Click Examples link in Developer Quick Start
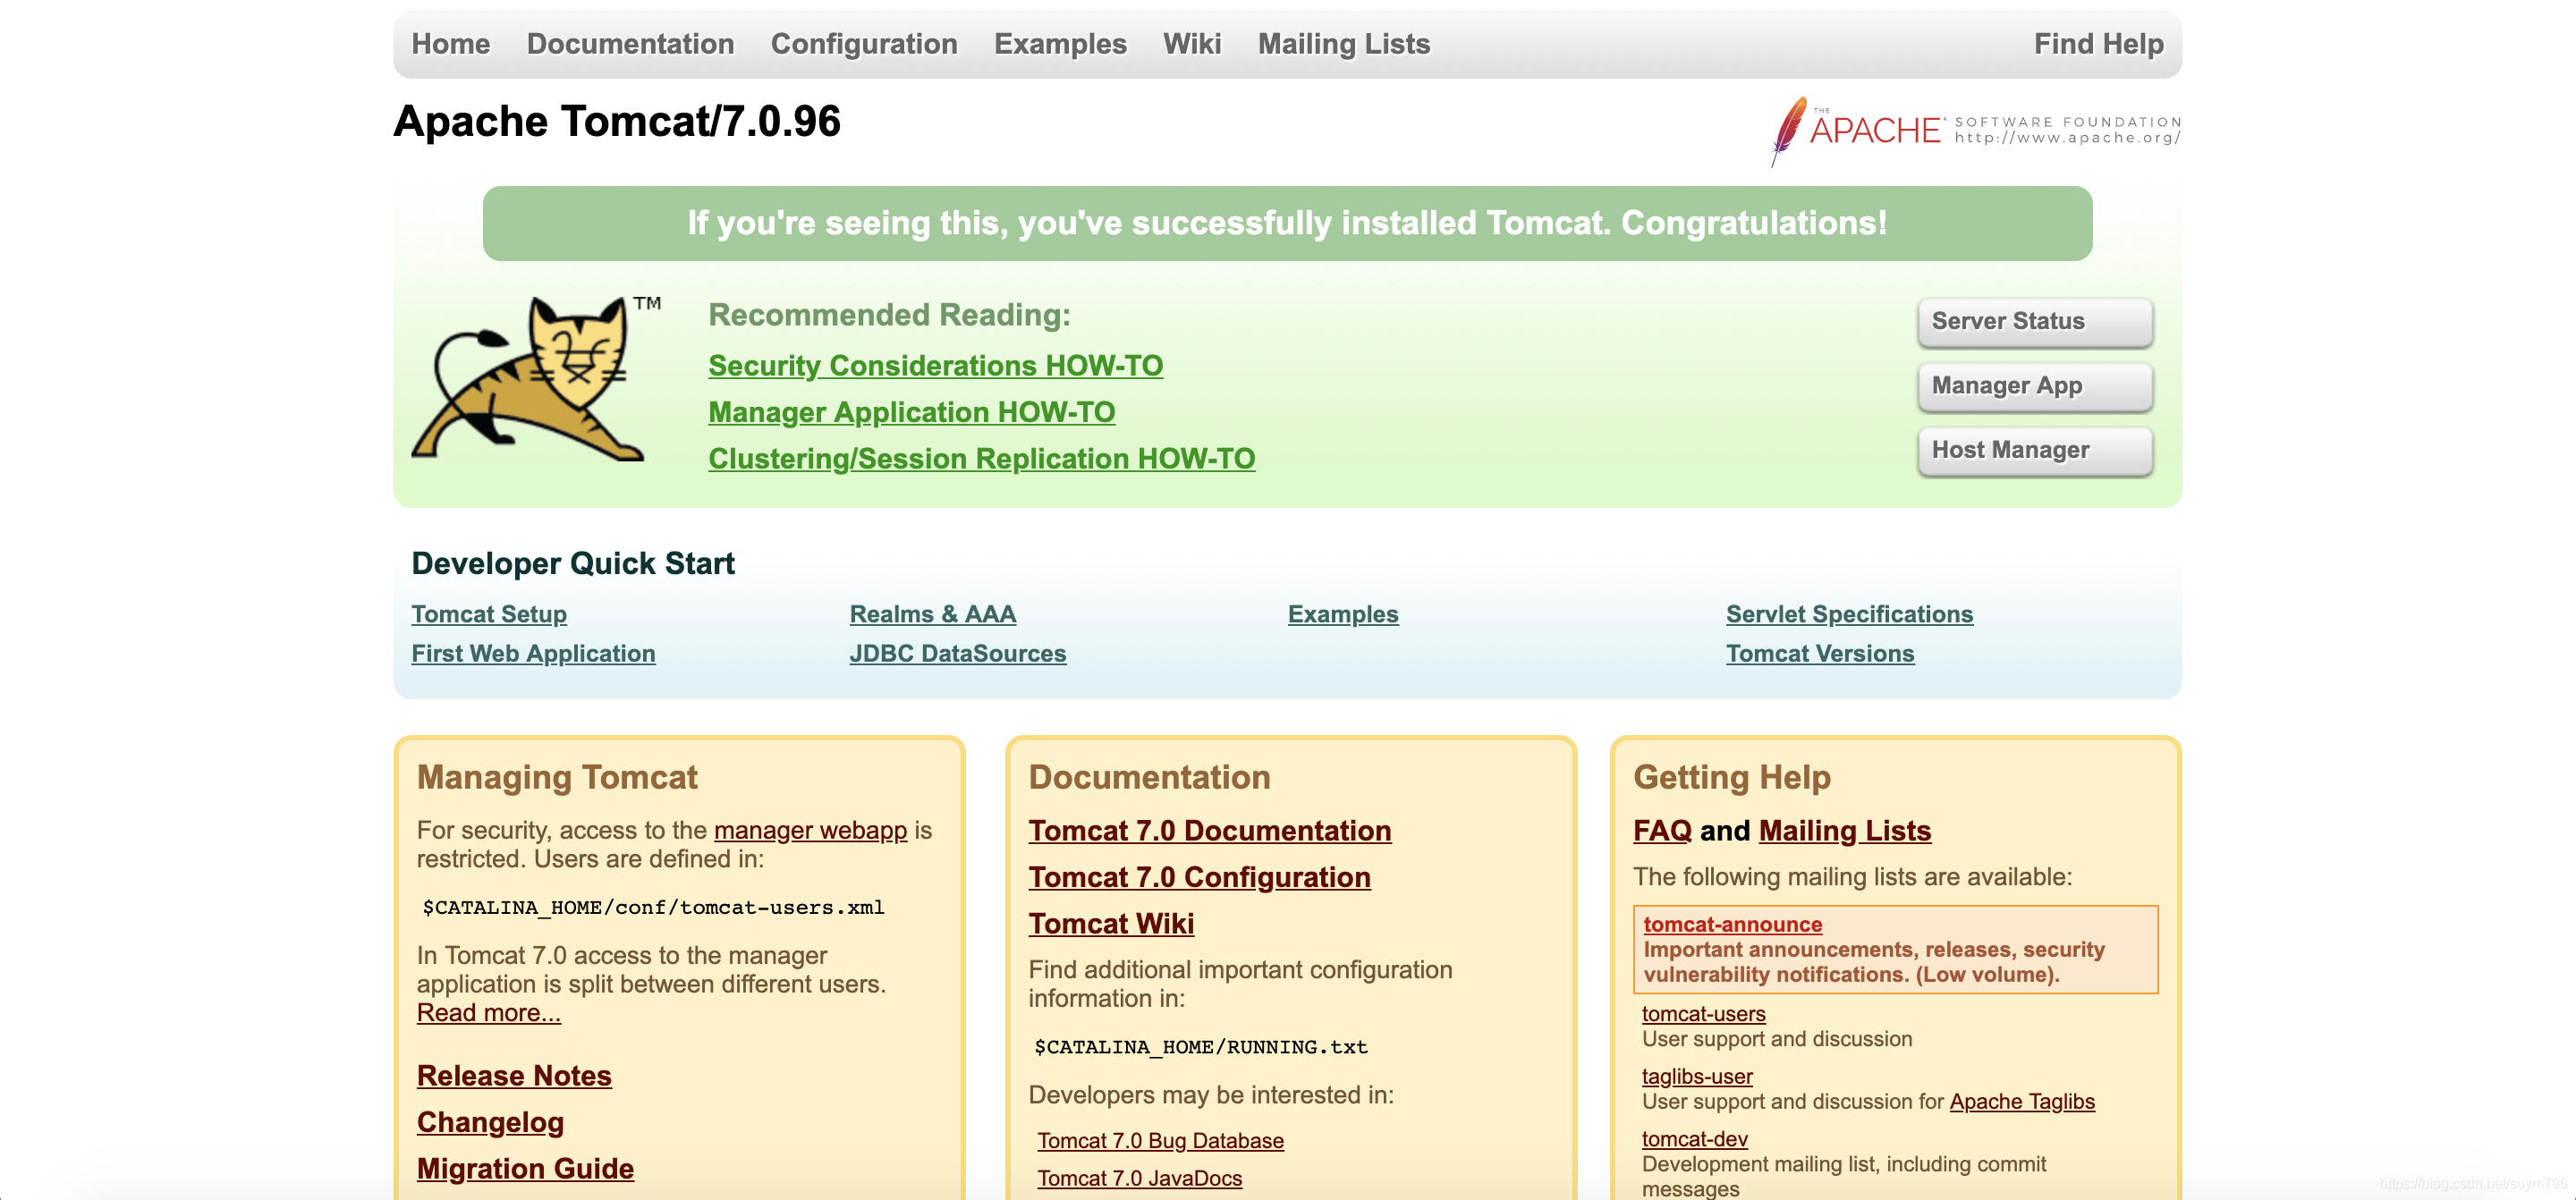Image resolution: width=2576 pixels, height=1200 pixels. point(1343,614)
